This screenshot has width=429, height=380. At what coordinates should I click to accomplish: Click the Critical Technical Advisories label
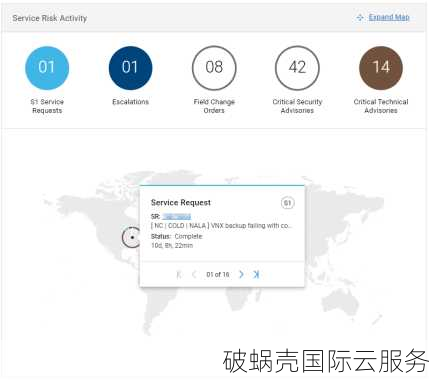coord(381,106)
